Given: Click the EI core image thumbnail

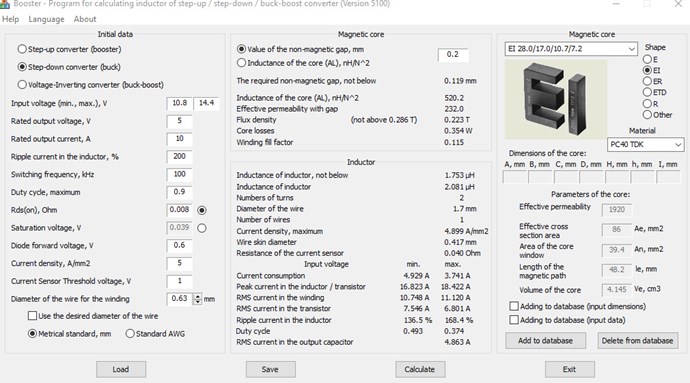Looking at the screenshot, I should pyautogui.click(x=556, y=99).
